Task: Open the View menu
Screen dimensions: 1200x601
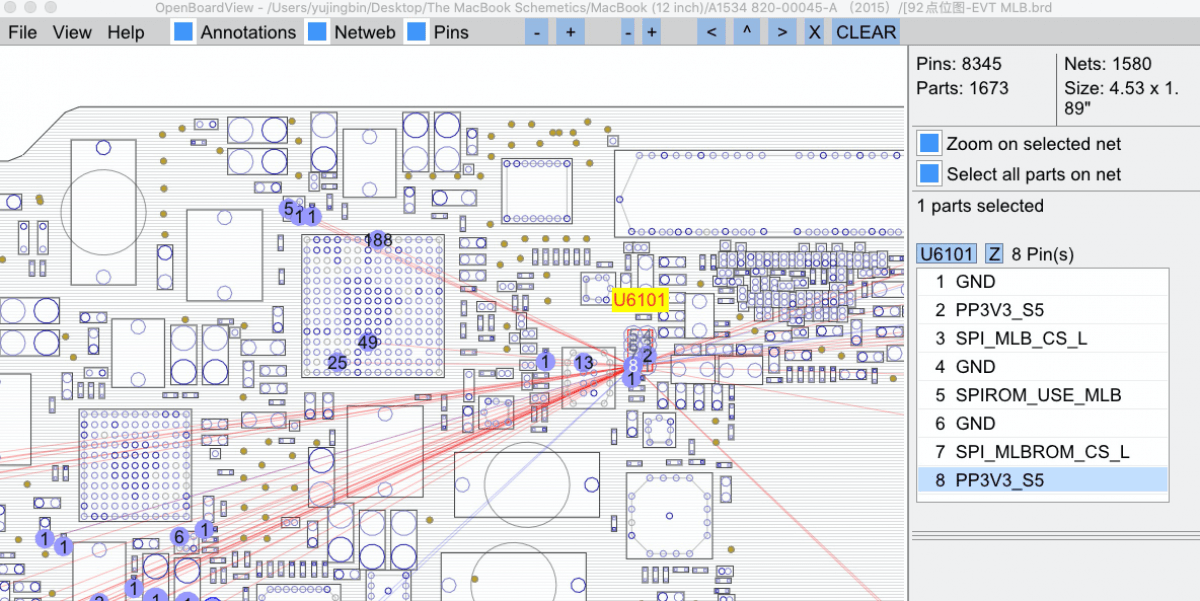Action: pos(72,32)
